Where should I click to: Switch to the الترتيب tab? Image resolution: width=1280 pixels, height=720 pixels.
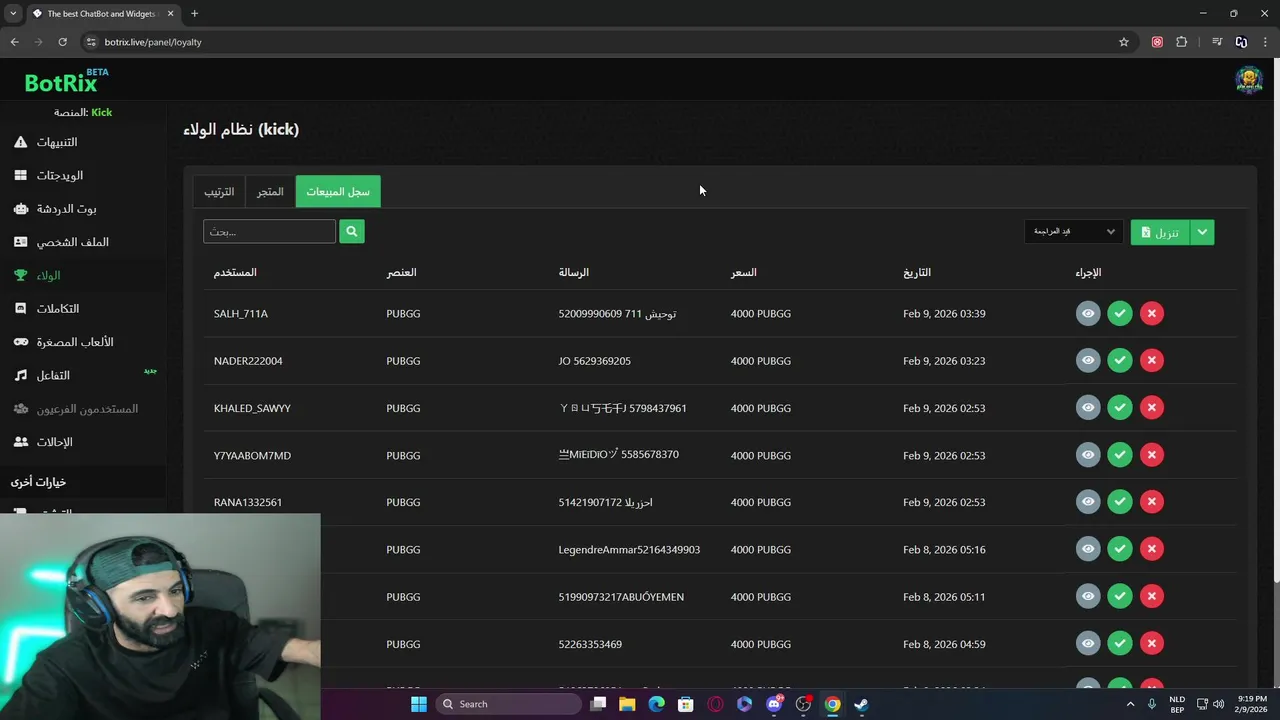click(219, 191)
